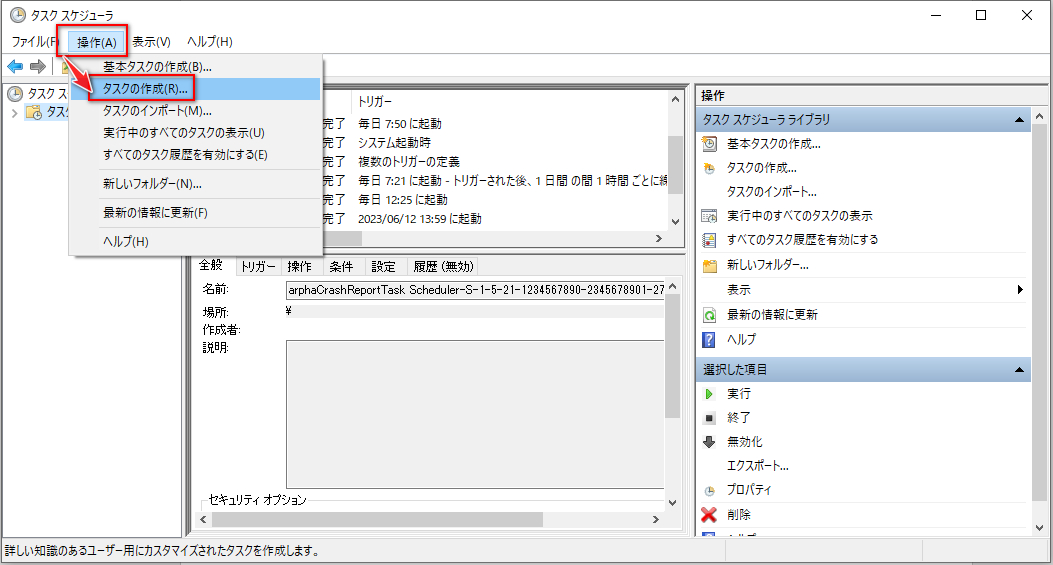
Task: Switch to the 条件 tab
Action: coord(341,267)
